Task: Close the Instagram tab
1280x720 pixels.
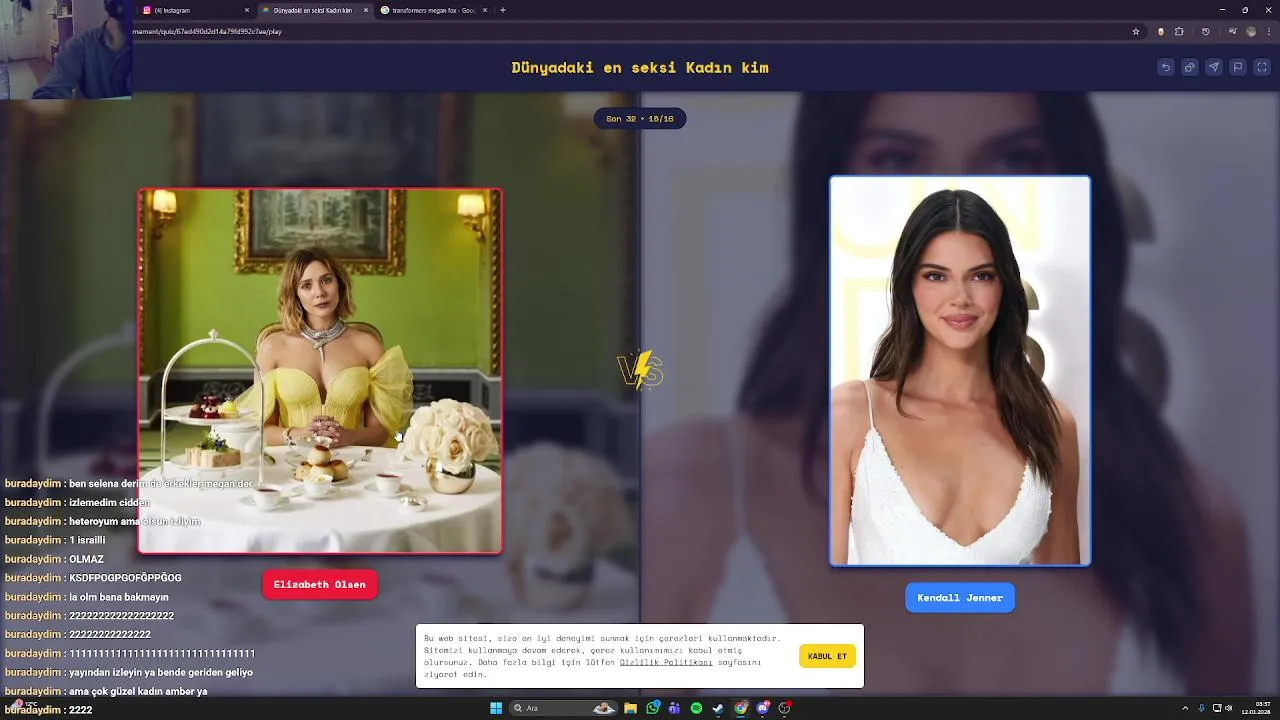Action: coord(247,10)
